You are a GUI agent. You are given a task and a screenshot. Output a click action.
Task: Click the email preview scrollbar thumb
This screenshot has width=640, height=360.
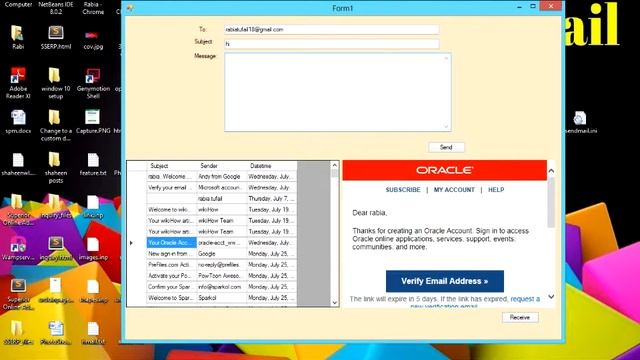click(x=551, y=202)
